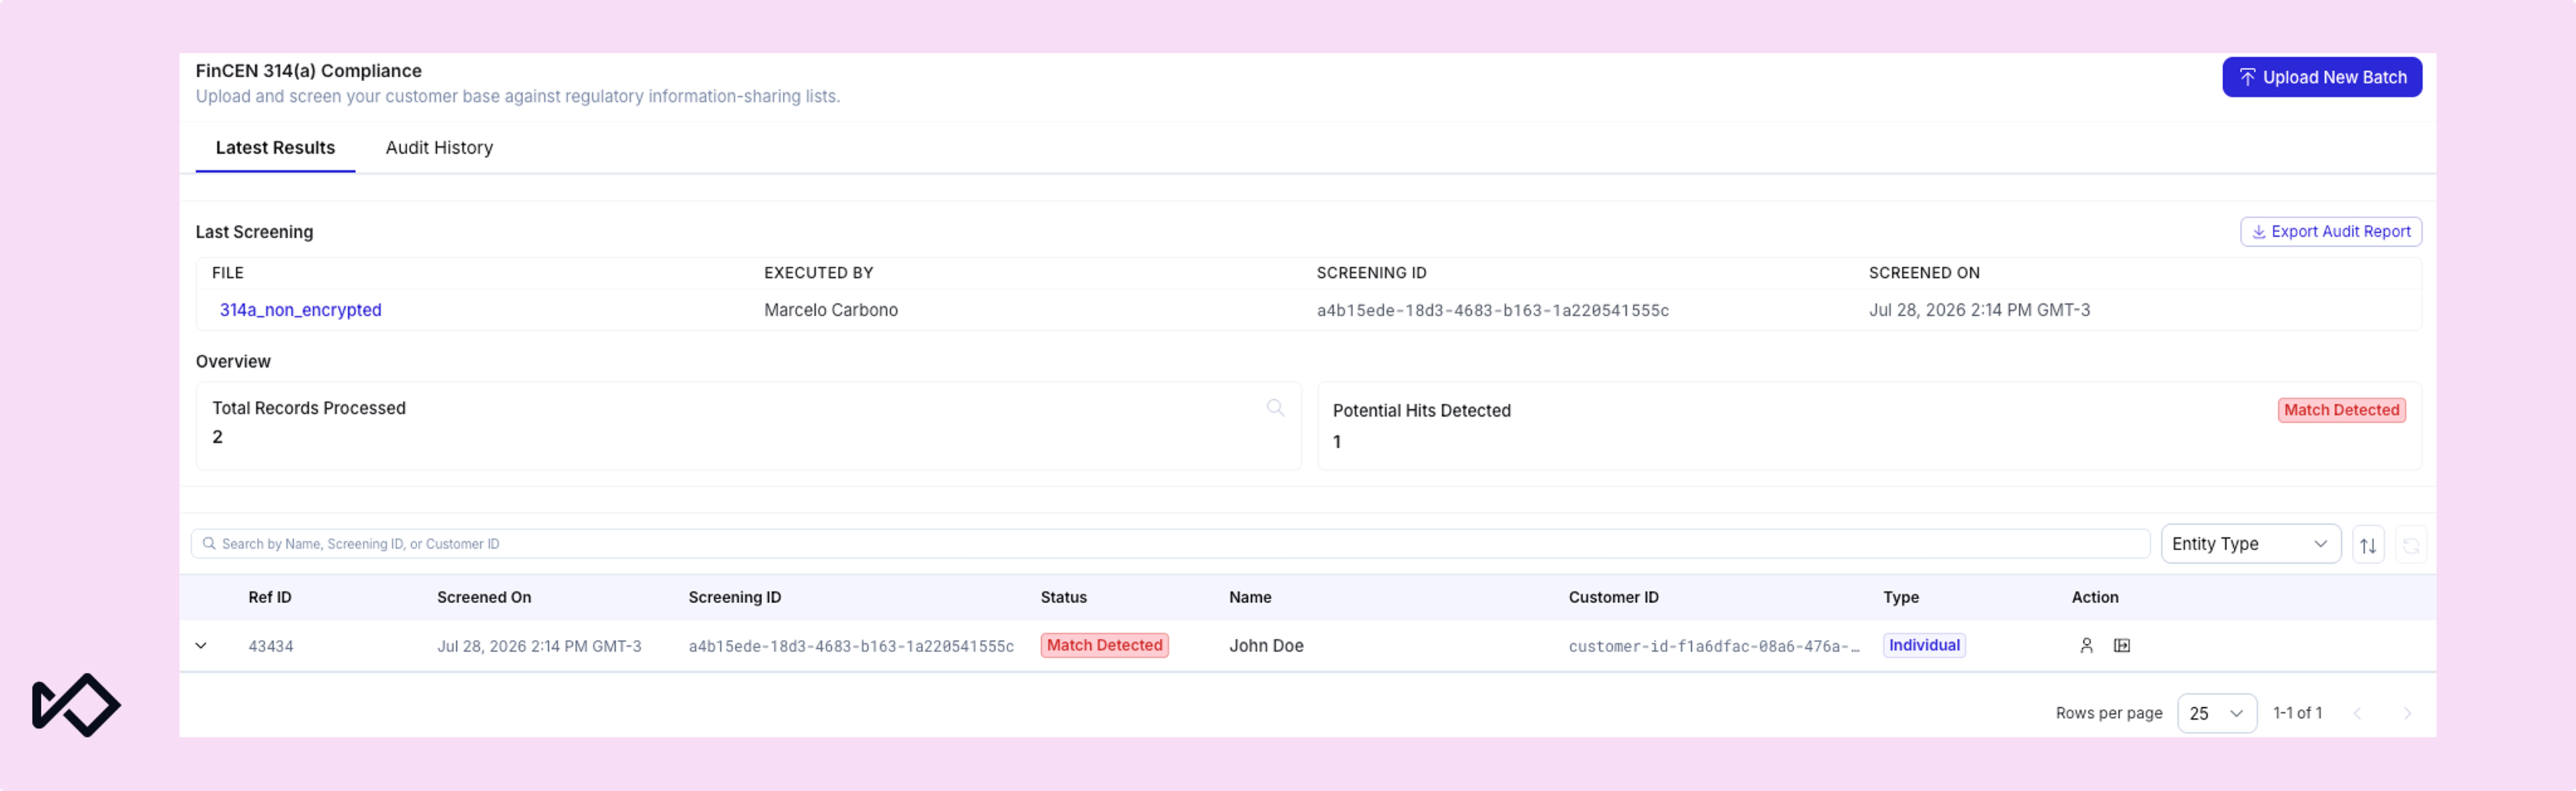Open the rows per page 25 dropdown
Image resolution: width=2576 pixels, height=791 pixels.
point(2217,713)
